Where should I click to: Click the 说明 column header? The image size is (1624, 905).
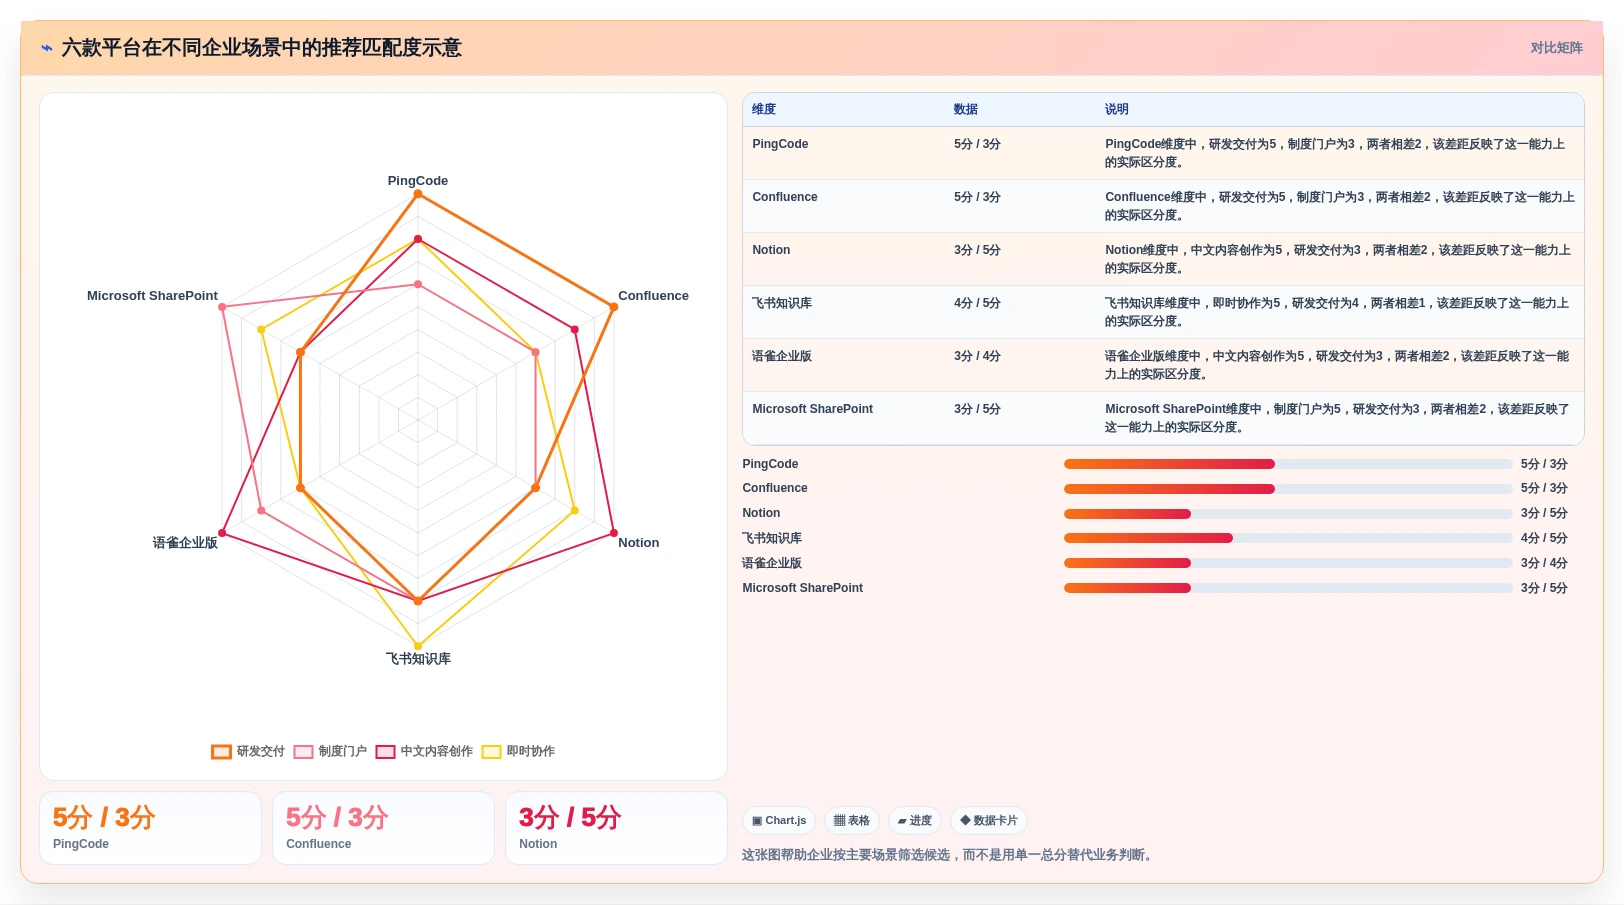click(x=1116, y=110)
